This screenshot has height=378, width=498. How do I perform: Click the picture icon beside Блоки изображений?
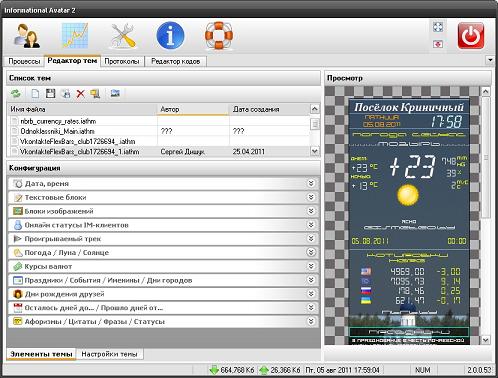click(x=18, y=211)
